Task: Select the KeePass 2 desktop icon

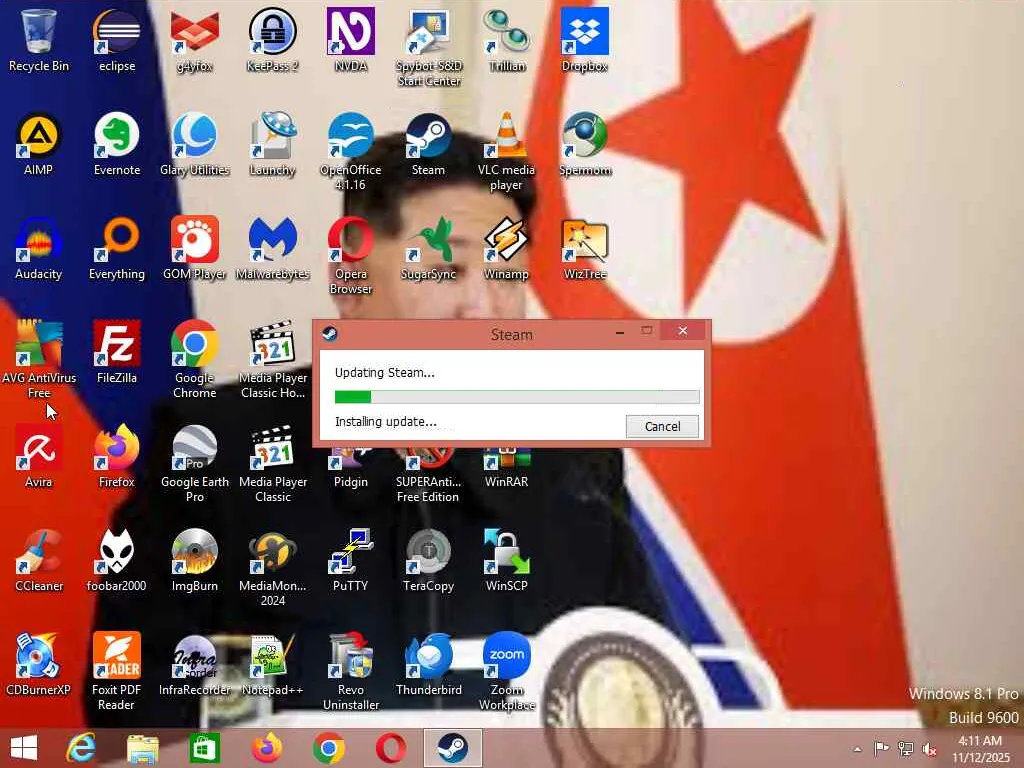Action: [x=272, y=39]
